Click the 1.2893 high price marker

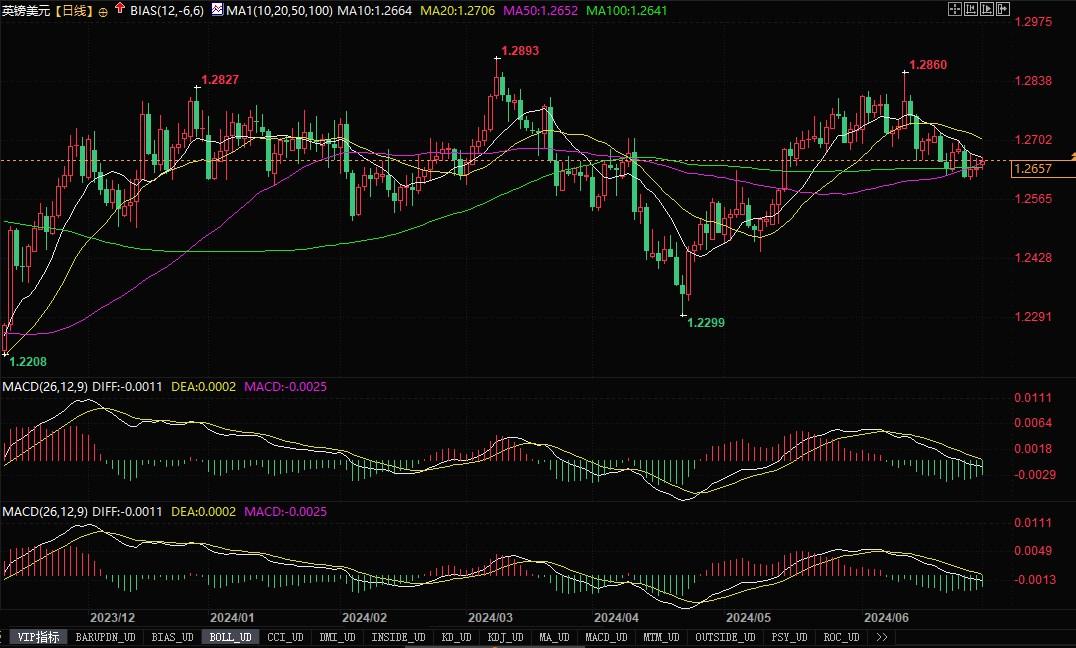[519, 50]
